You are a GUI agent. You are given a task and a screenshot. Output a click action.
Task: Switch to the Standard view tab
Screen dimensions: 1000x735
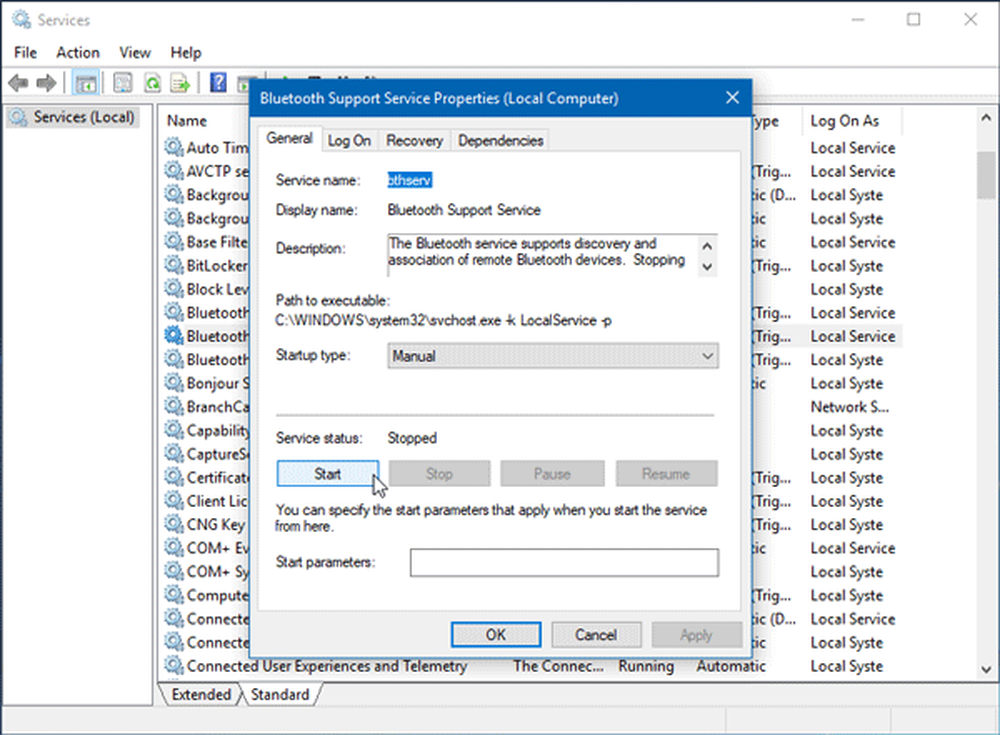click(279, 694)
